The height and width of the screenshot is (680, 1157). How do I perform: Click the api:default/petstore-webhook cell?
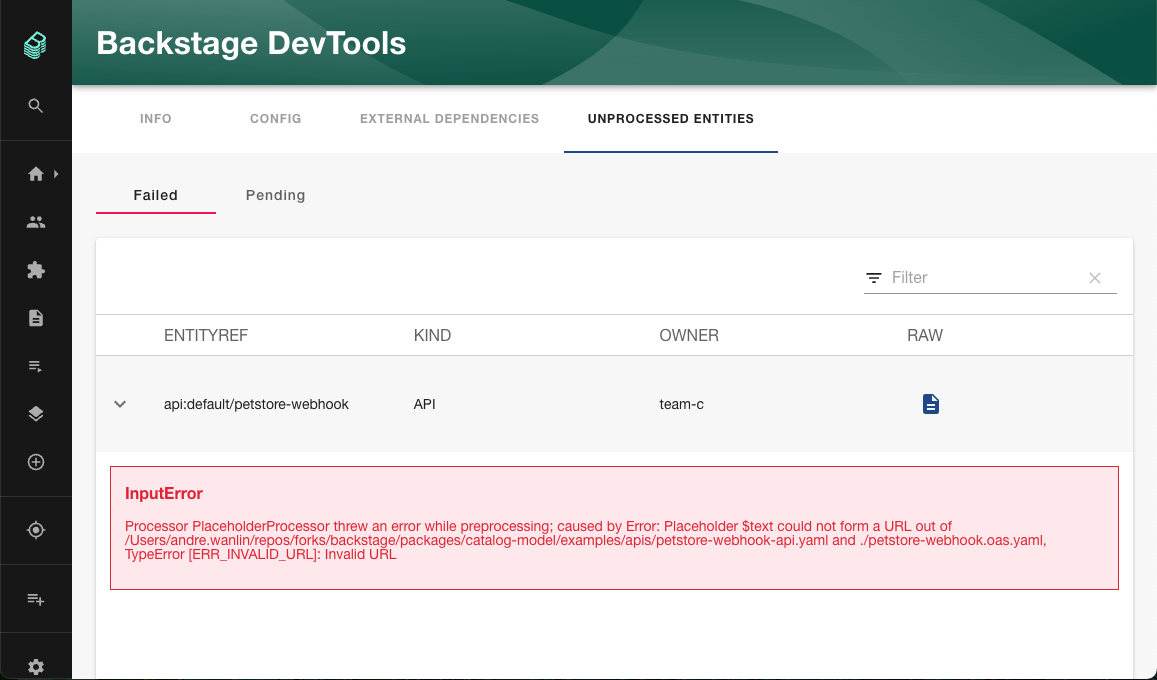coord(256,404)
